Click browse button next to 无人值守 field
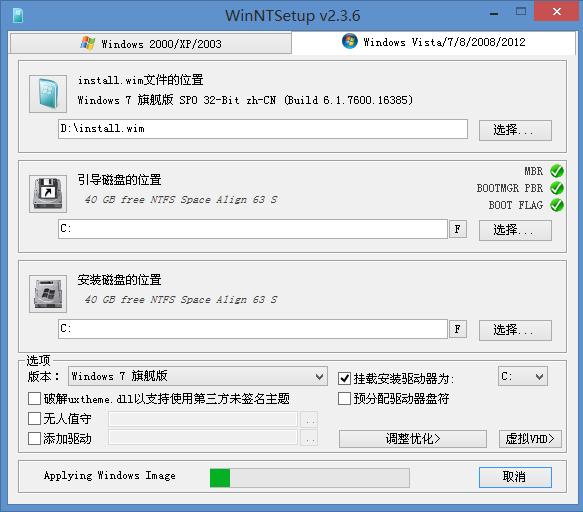The width and height of the screenshot is (583, 512). coord(309,419)
